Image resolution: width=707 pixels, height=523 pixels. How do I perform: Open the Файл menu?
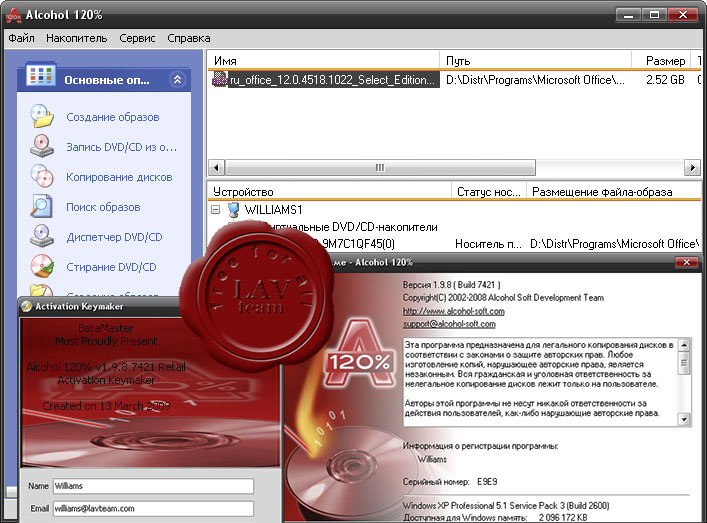pyautogui.click(x=21, y=38)
